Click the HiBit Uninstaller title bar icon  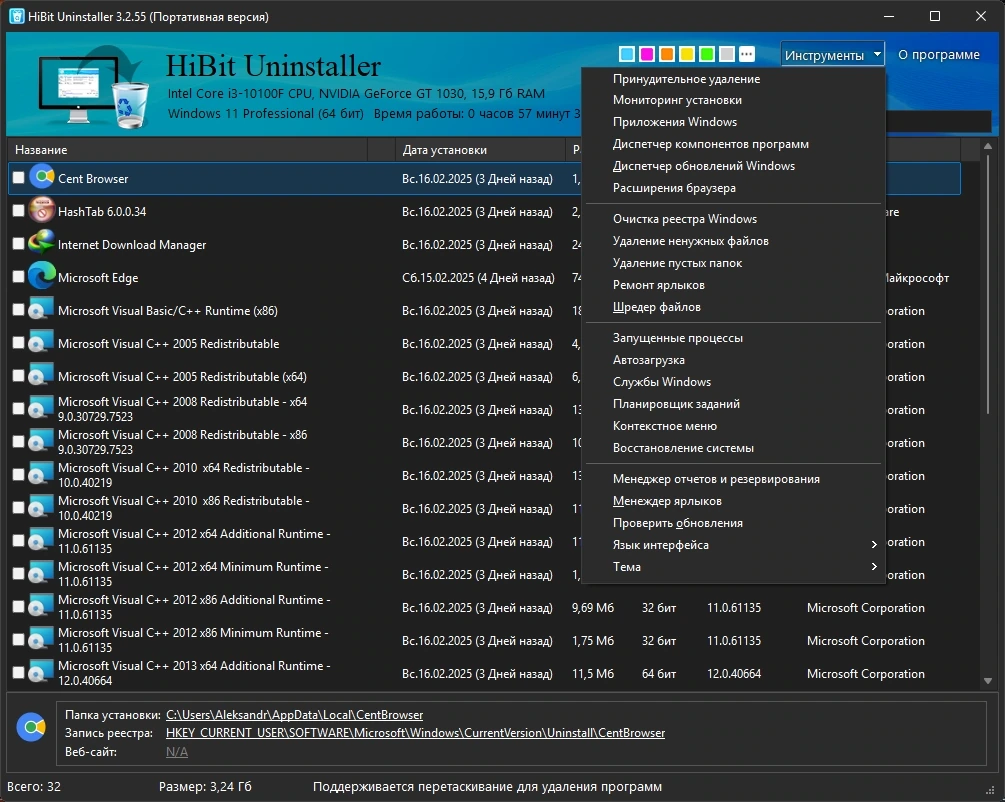pos(17,17)
